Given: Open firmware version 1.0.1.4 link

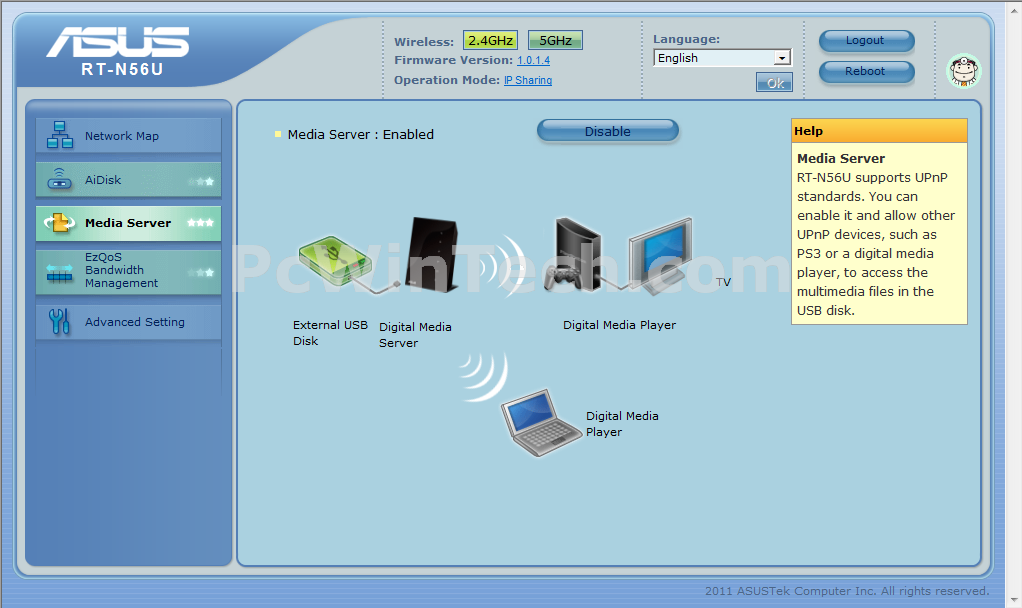Looking at the screenshot, I should [533, 61].
